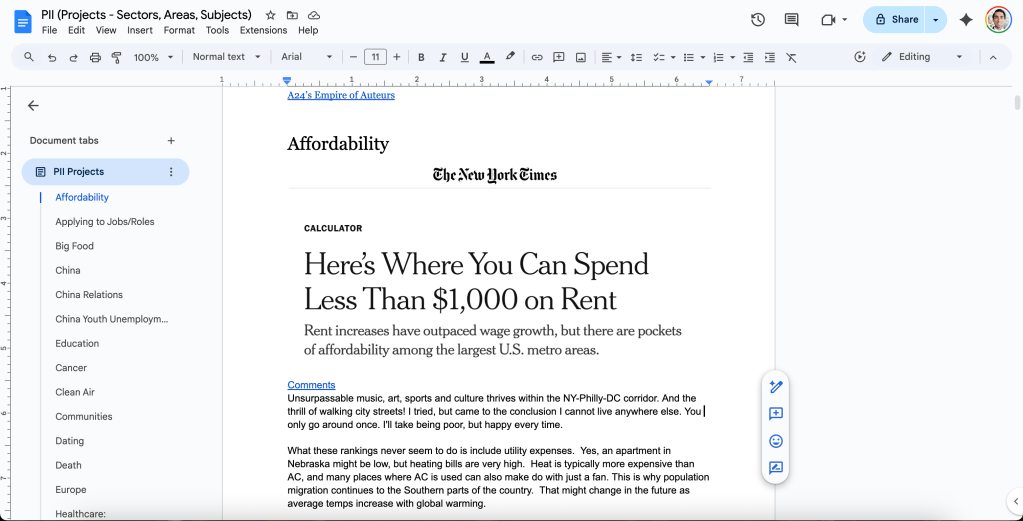The width and height of the screenshot is (1023, 521).
Task: Open version history clock icon
Action: pyautogui.click(x=758, y=19)
